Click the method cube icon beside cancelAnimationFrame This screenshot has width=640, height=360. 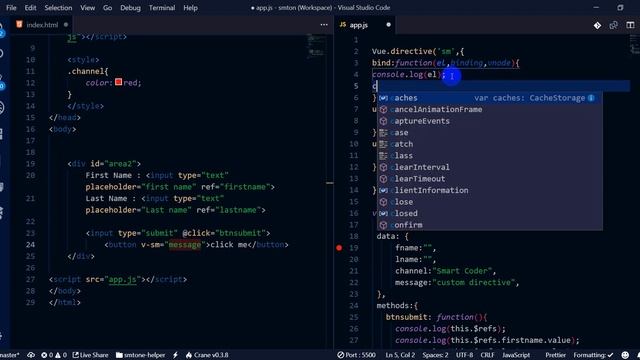[383, 110]
